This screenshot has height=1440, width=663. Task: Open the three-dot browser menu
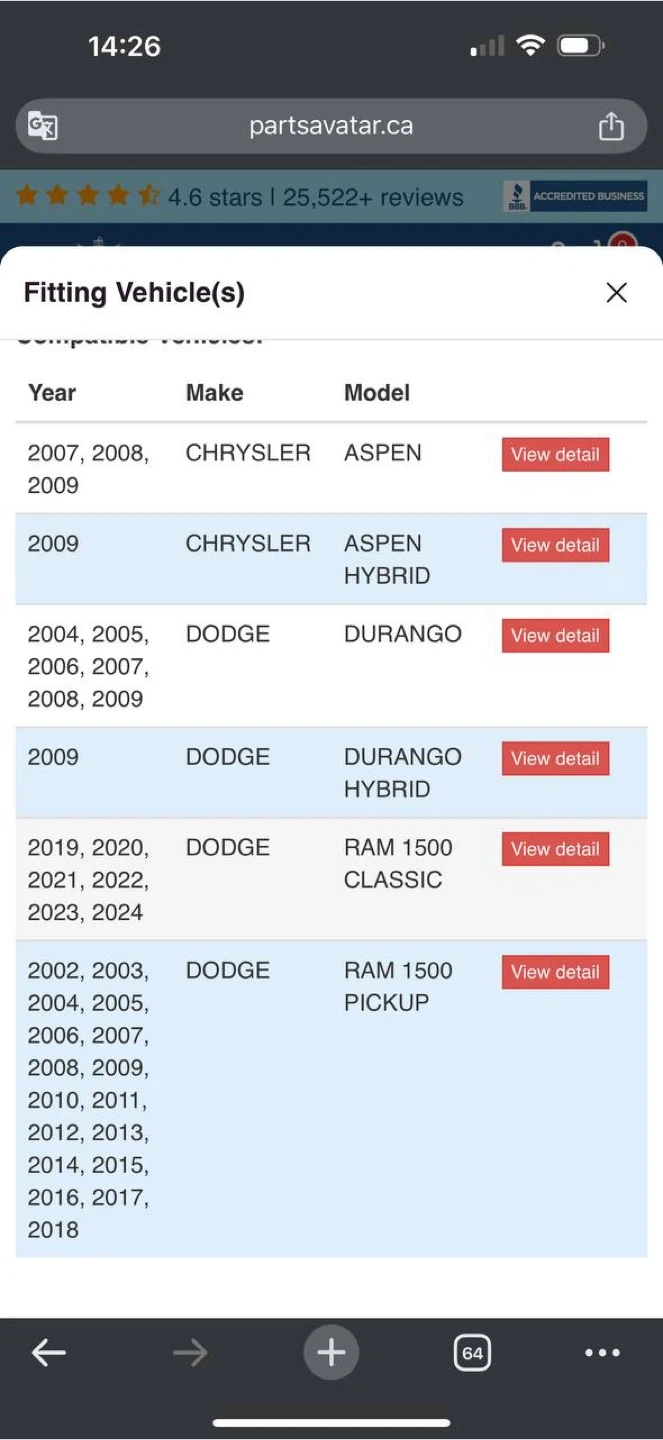[602, 1353]
